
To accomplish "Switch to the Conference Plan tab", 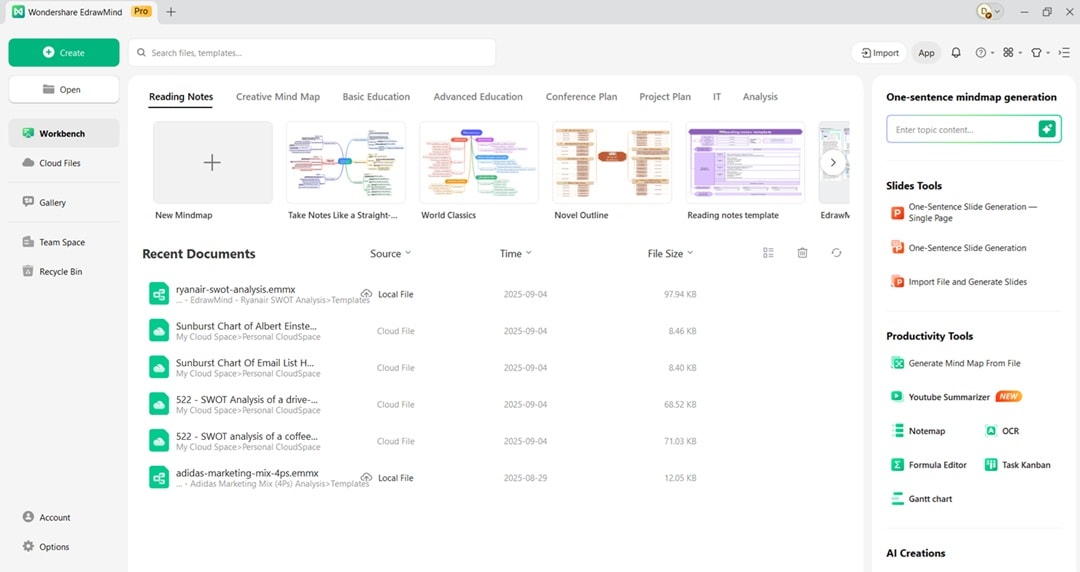I will pos(581,96).
